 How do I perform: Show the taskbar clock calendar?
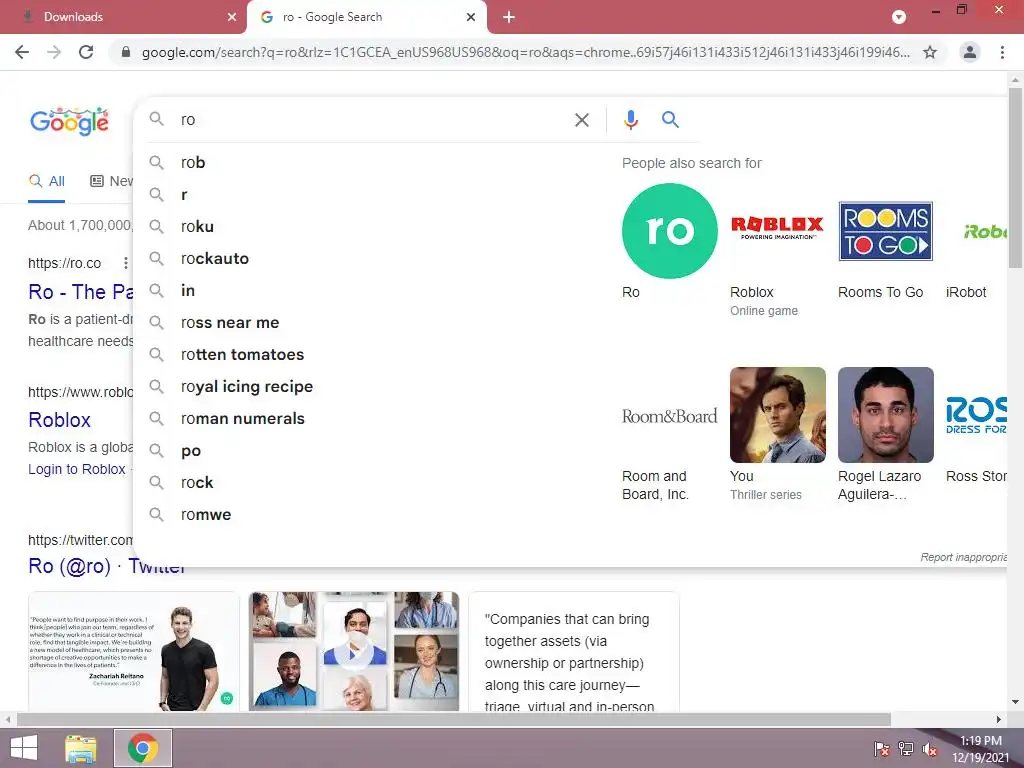(981, 749)
